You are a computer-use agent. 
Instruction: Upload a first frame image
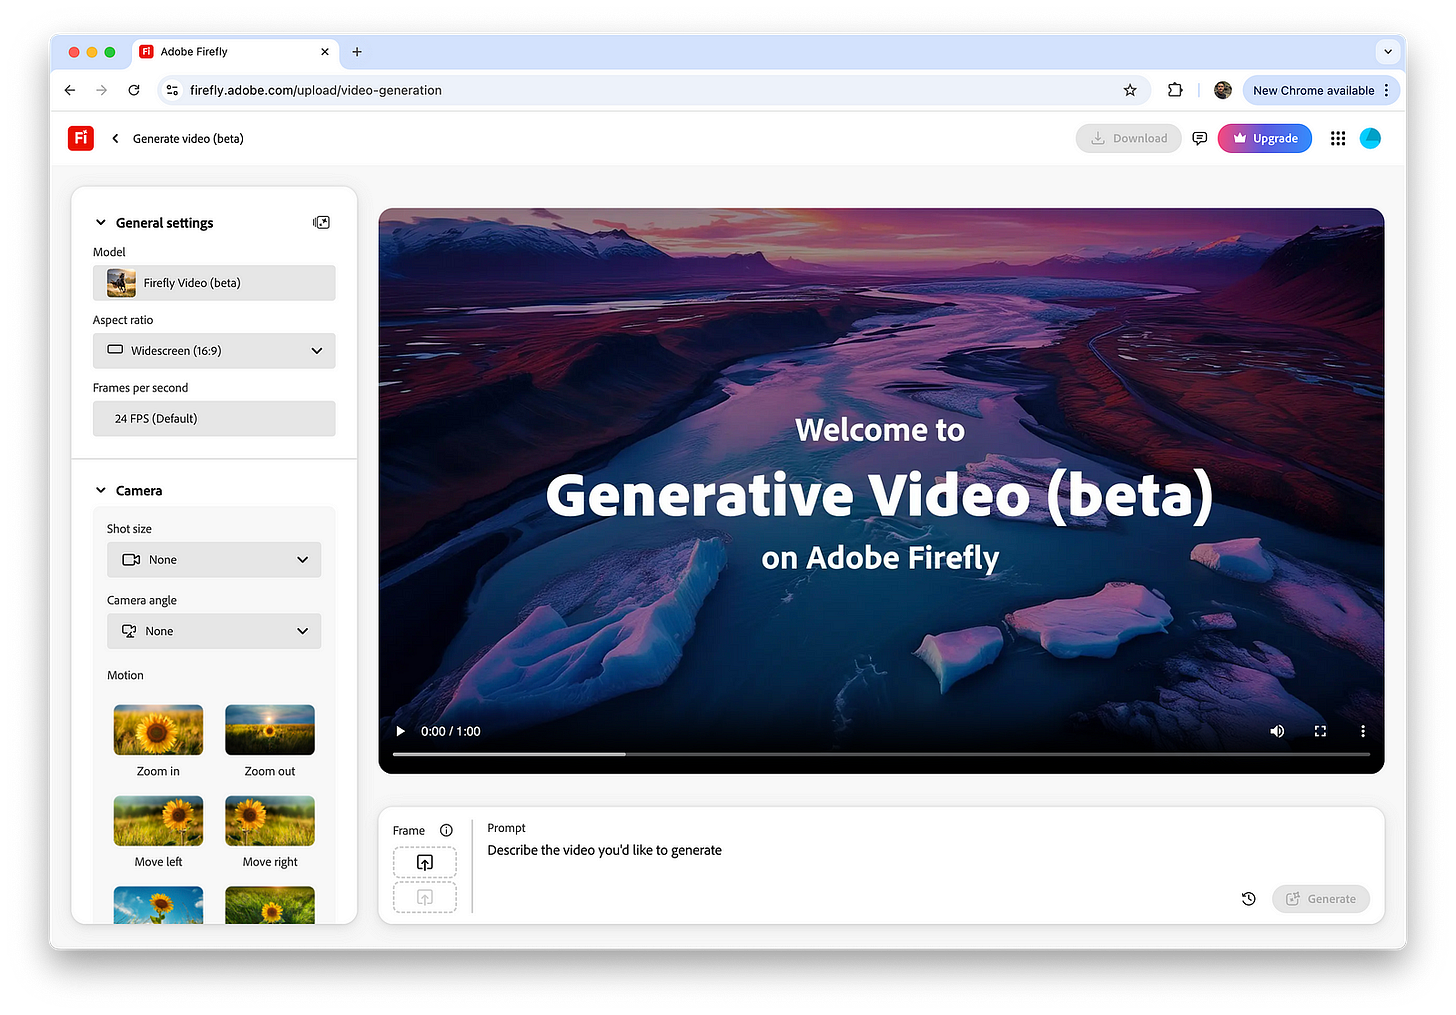(x=425, y=862)
